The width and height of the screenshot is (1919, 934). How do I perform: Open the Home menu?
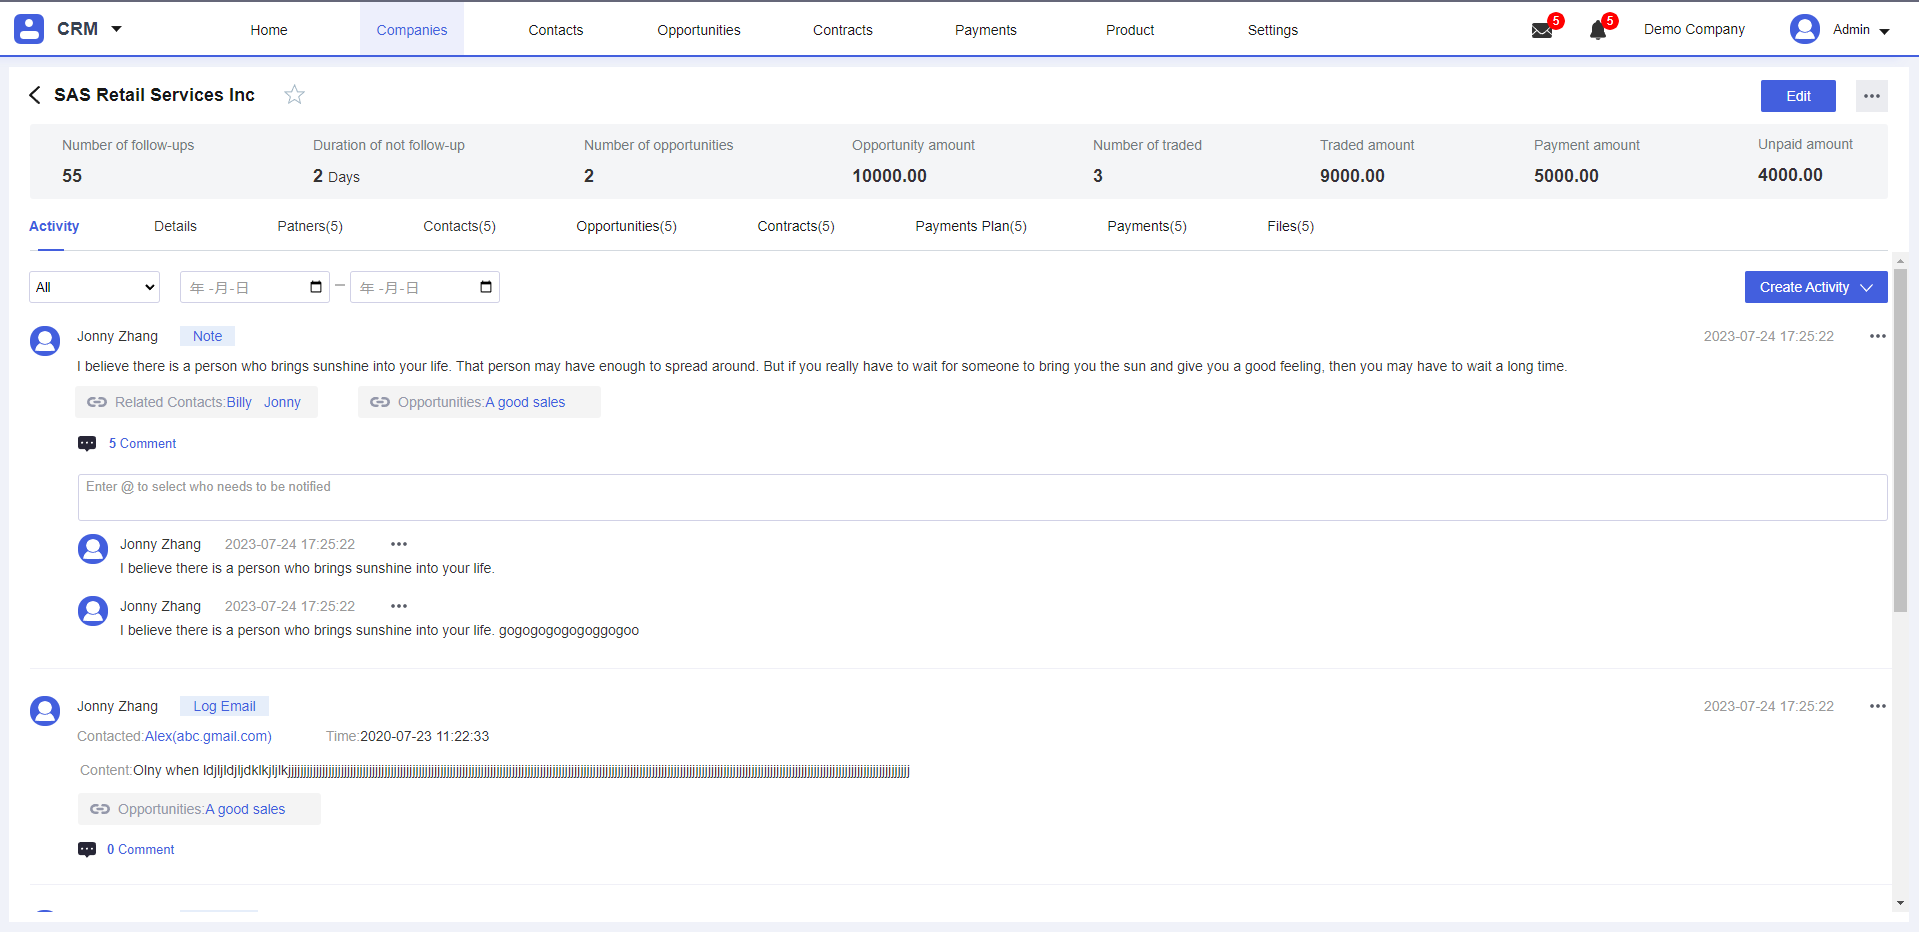[269, 30]
